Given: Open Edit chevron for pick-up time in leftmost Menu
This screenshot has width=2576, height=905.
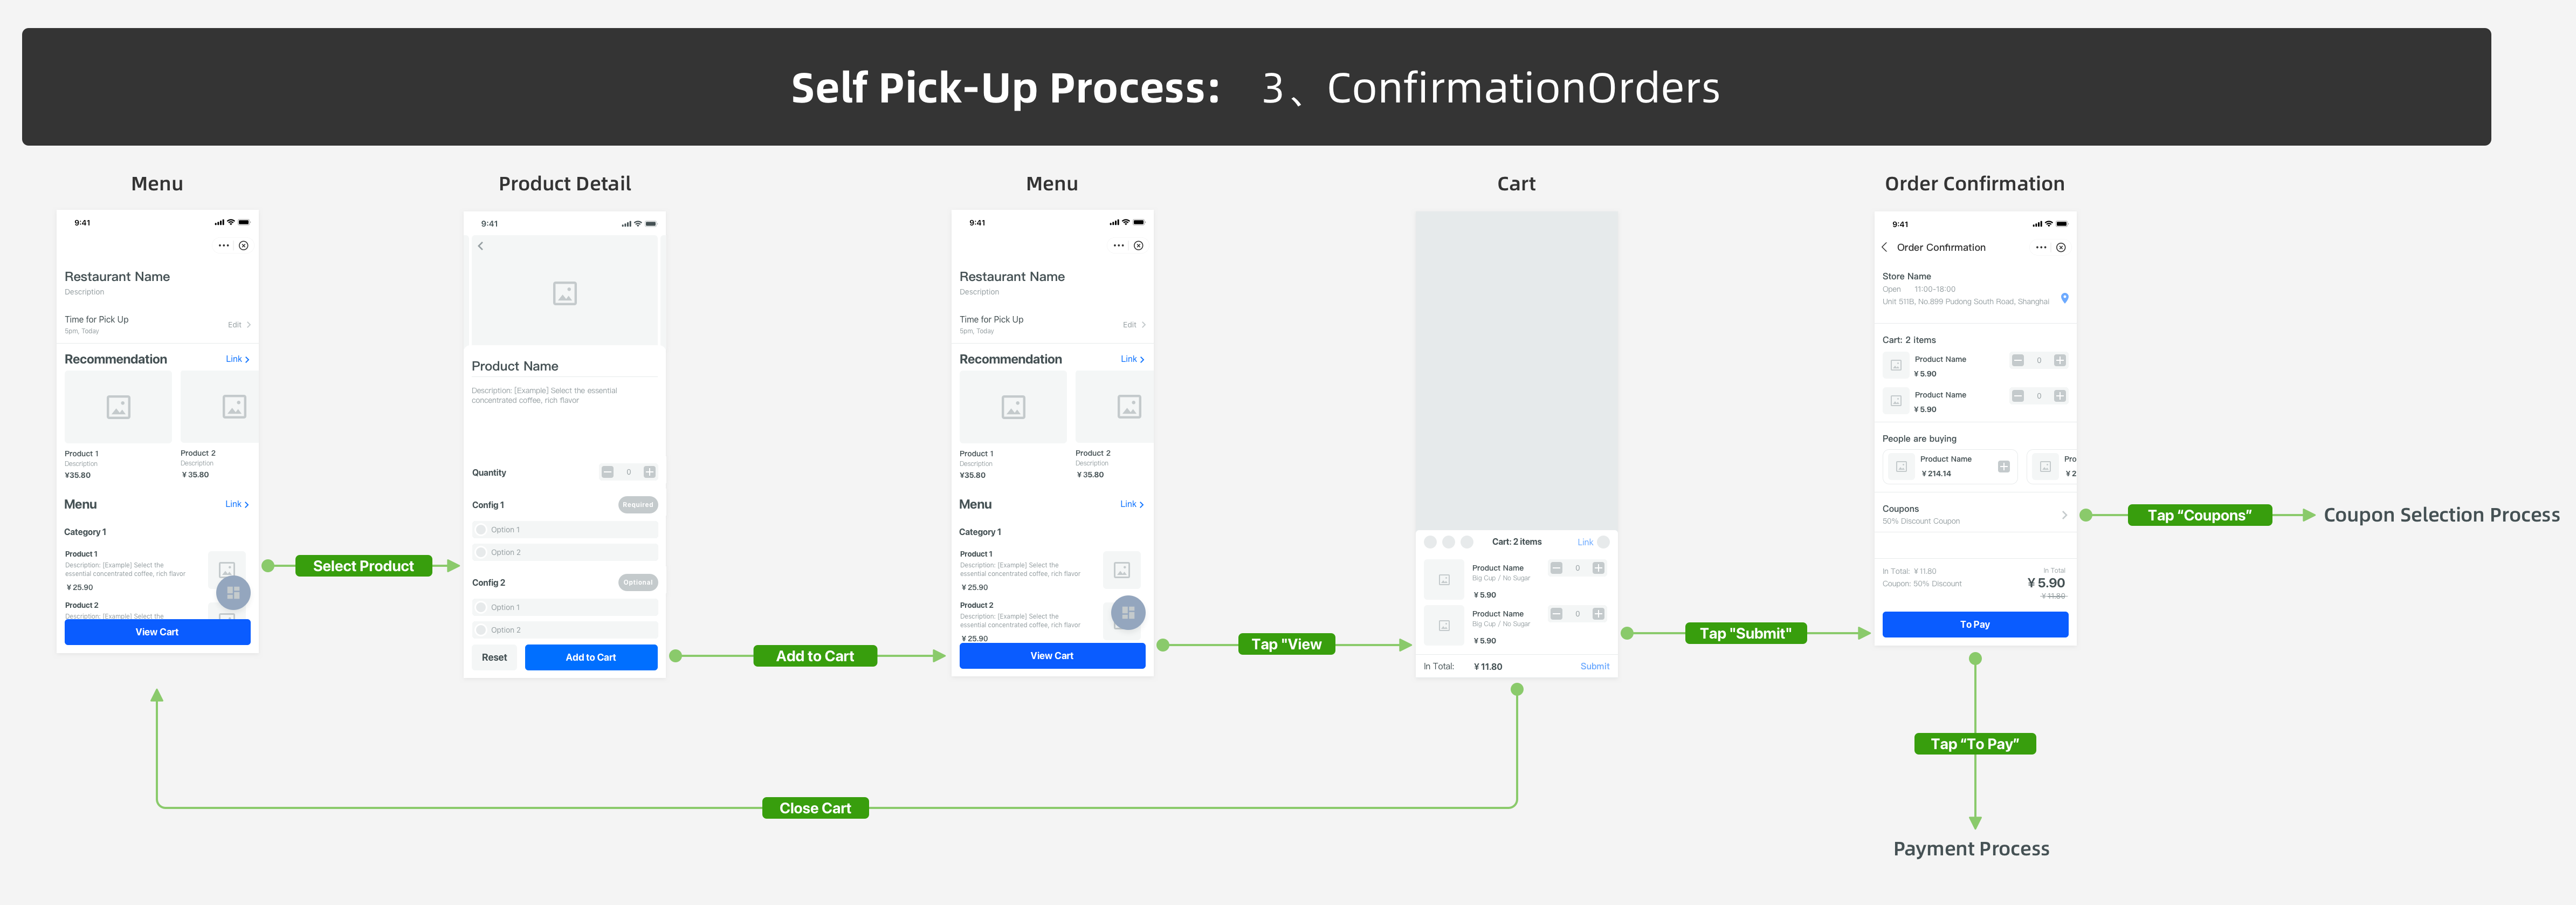Looking at the screenshot, I should (248, 325).
